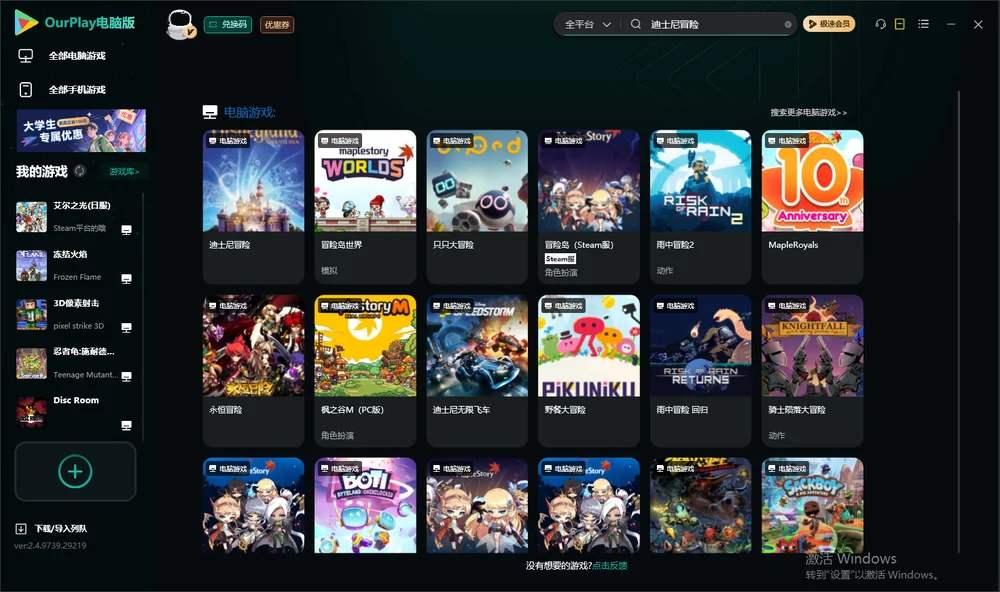Add a new game with plus button
This screenshot has height=592, width=1000.
point(75,471)
